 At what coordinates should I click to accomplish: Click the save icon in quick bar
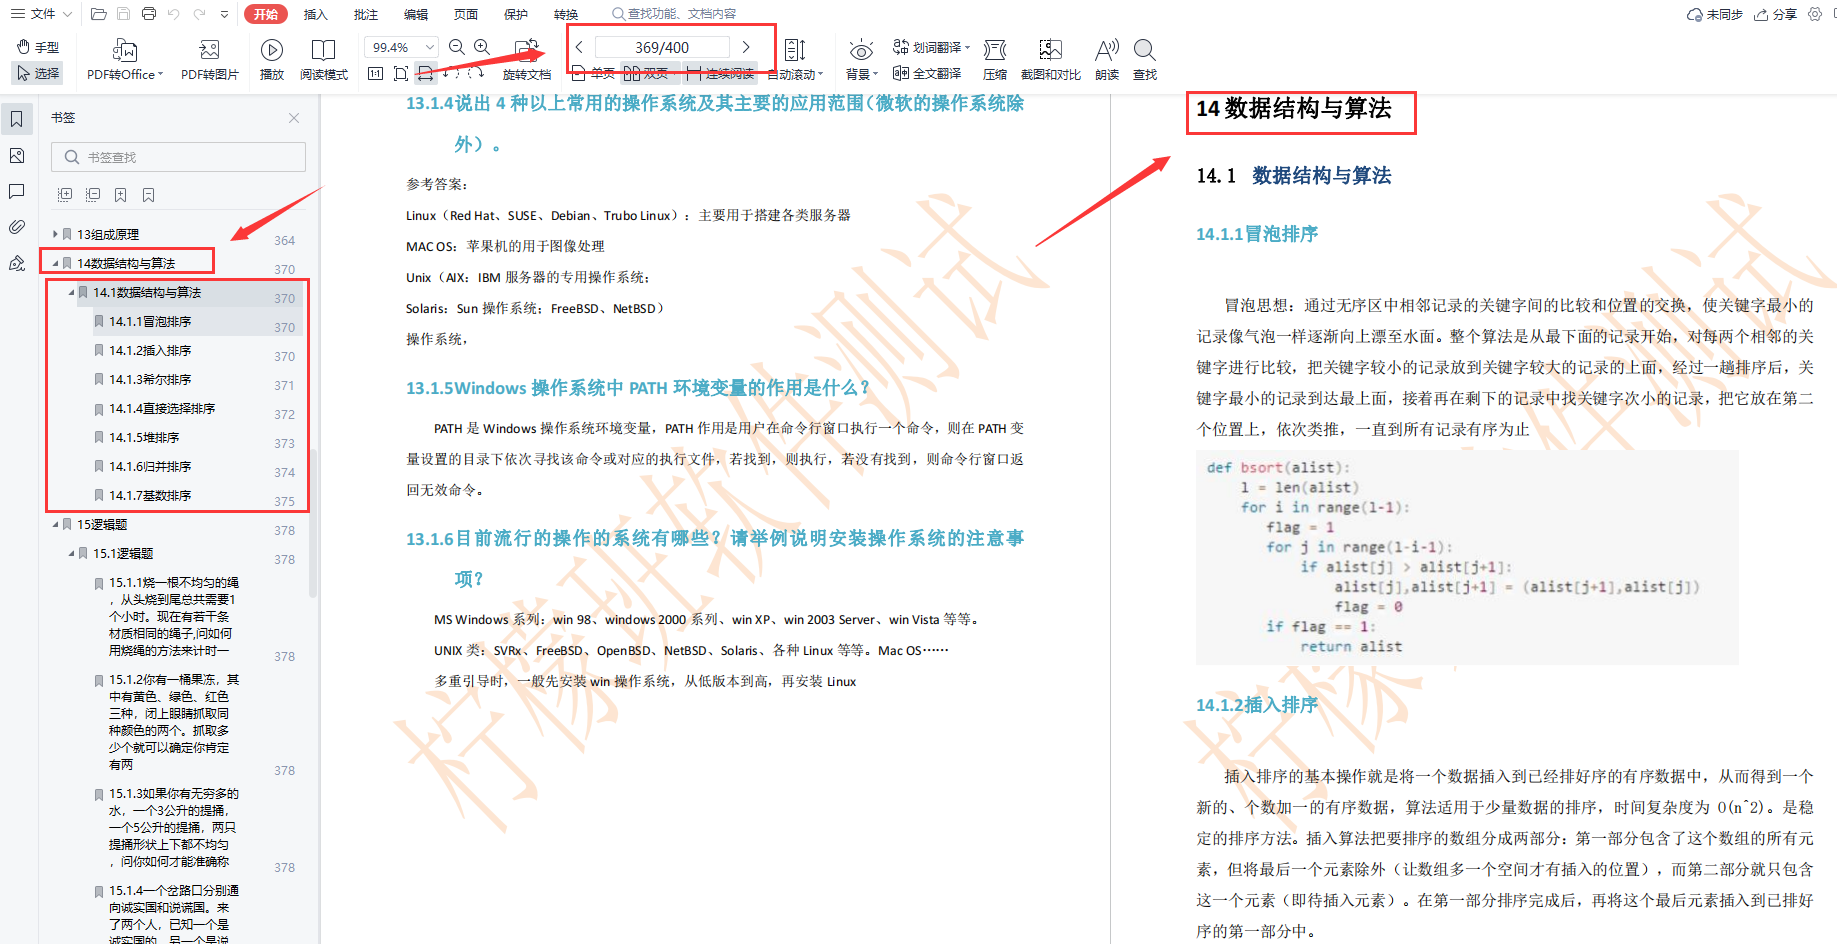124,14
